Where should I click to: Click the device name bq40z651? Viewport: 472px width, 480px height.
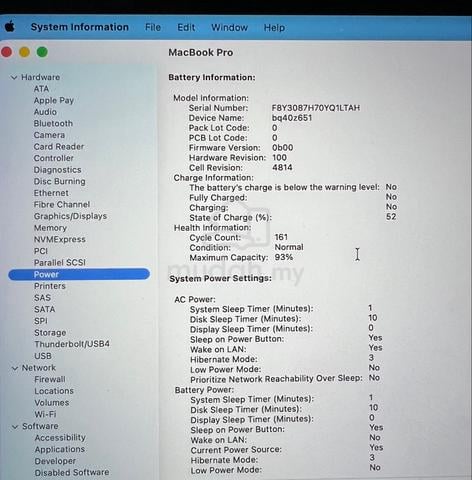[x=292, y=118]
